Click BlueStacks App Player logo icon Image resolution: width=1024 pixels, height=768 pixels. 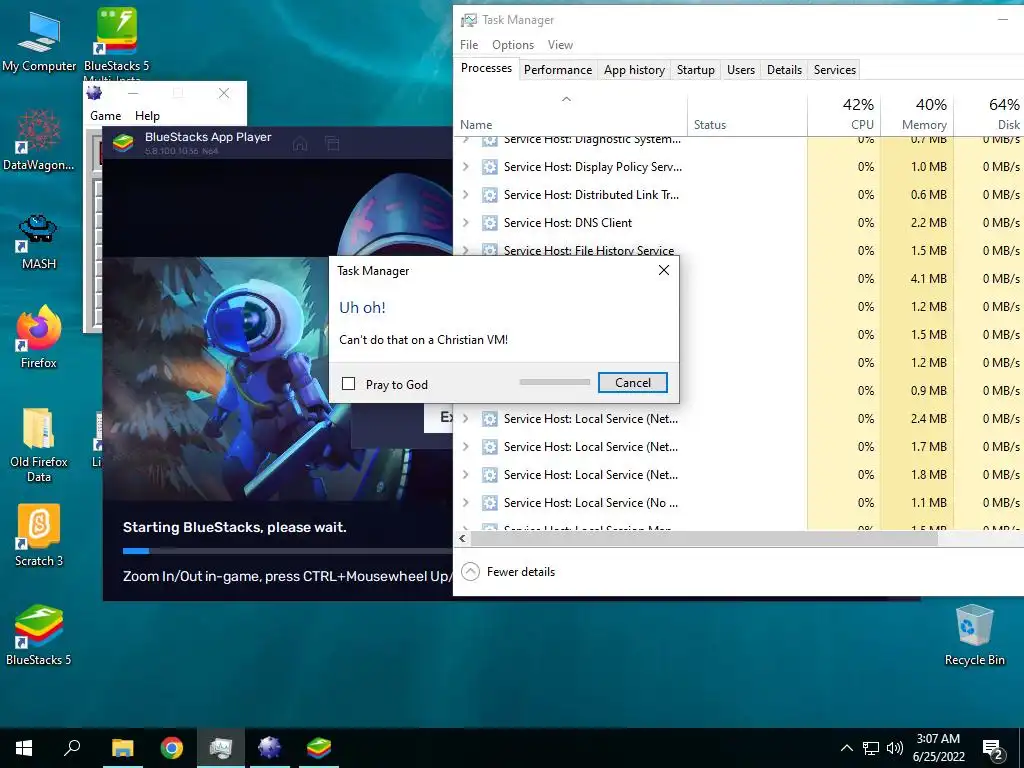(123, 142)
